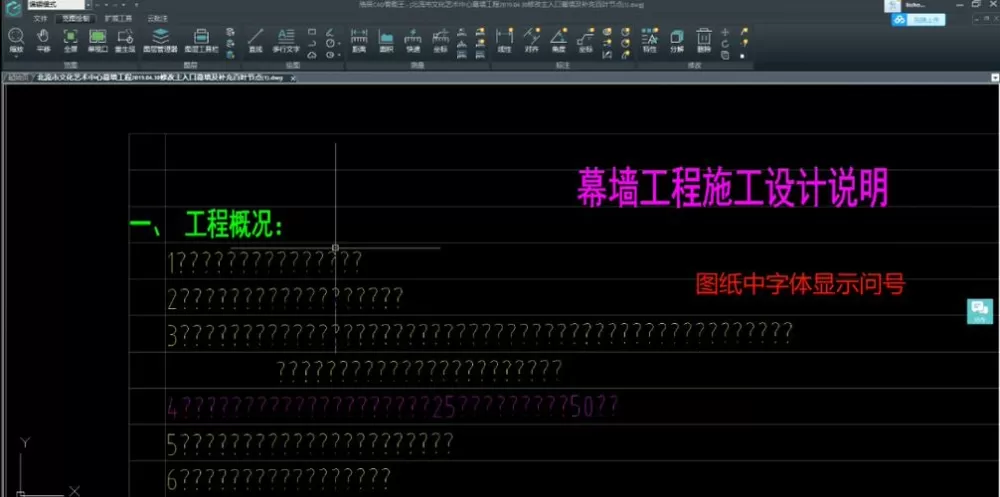Click text line starting with 2???

click(x=285, y=298)
